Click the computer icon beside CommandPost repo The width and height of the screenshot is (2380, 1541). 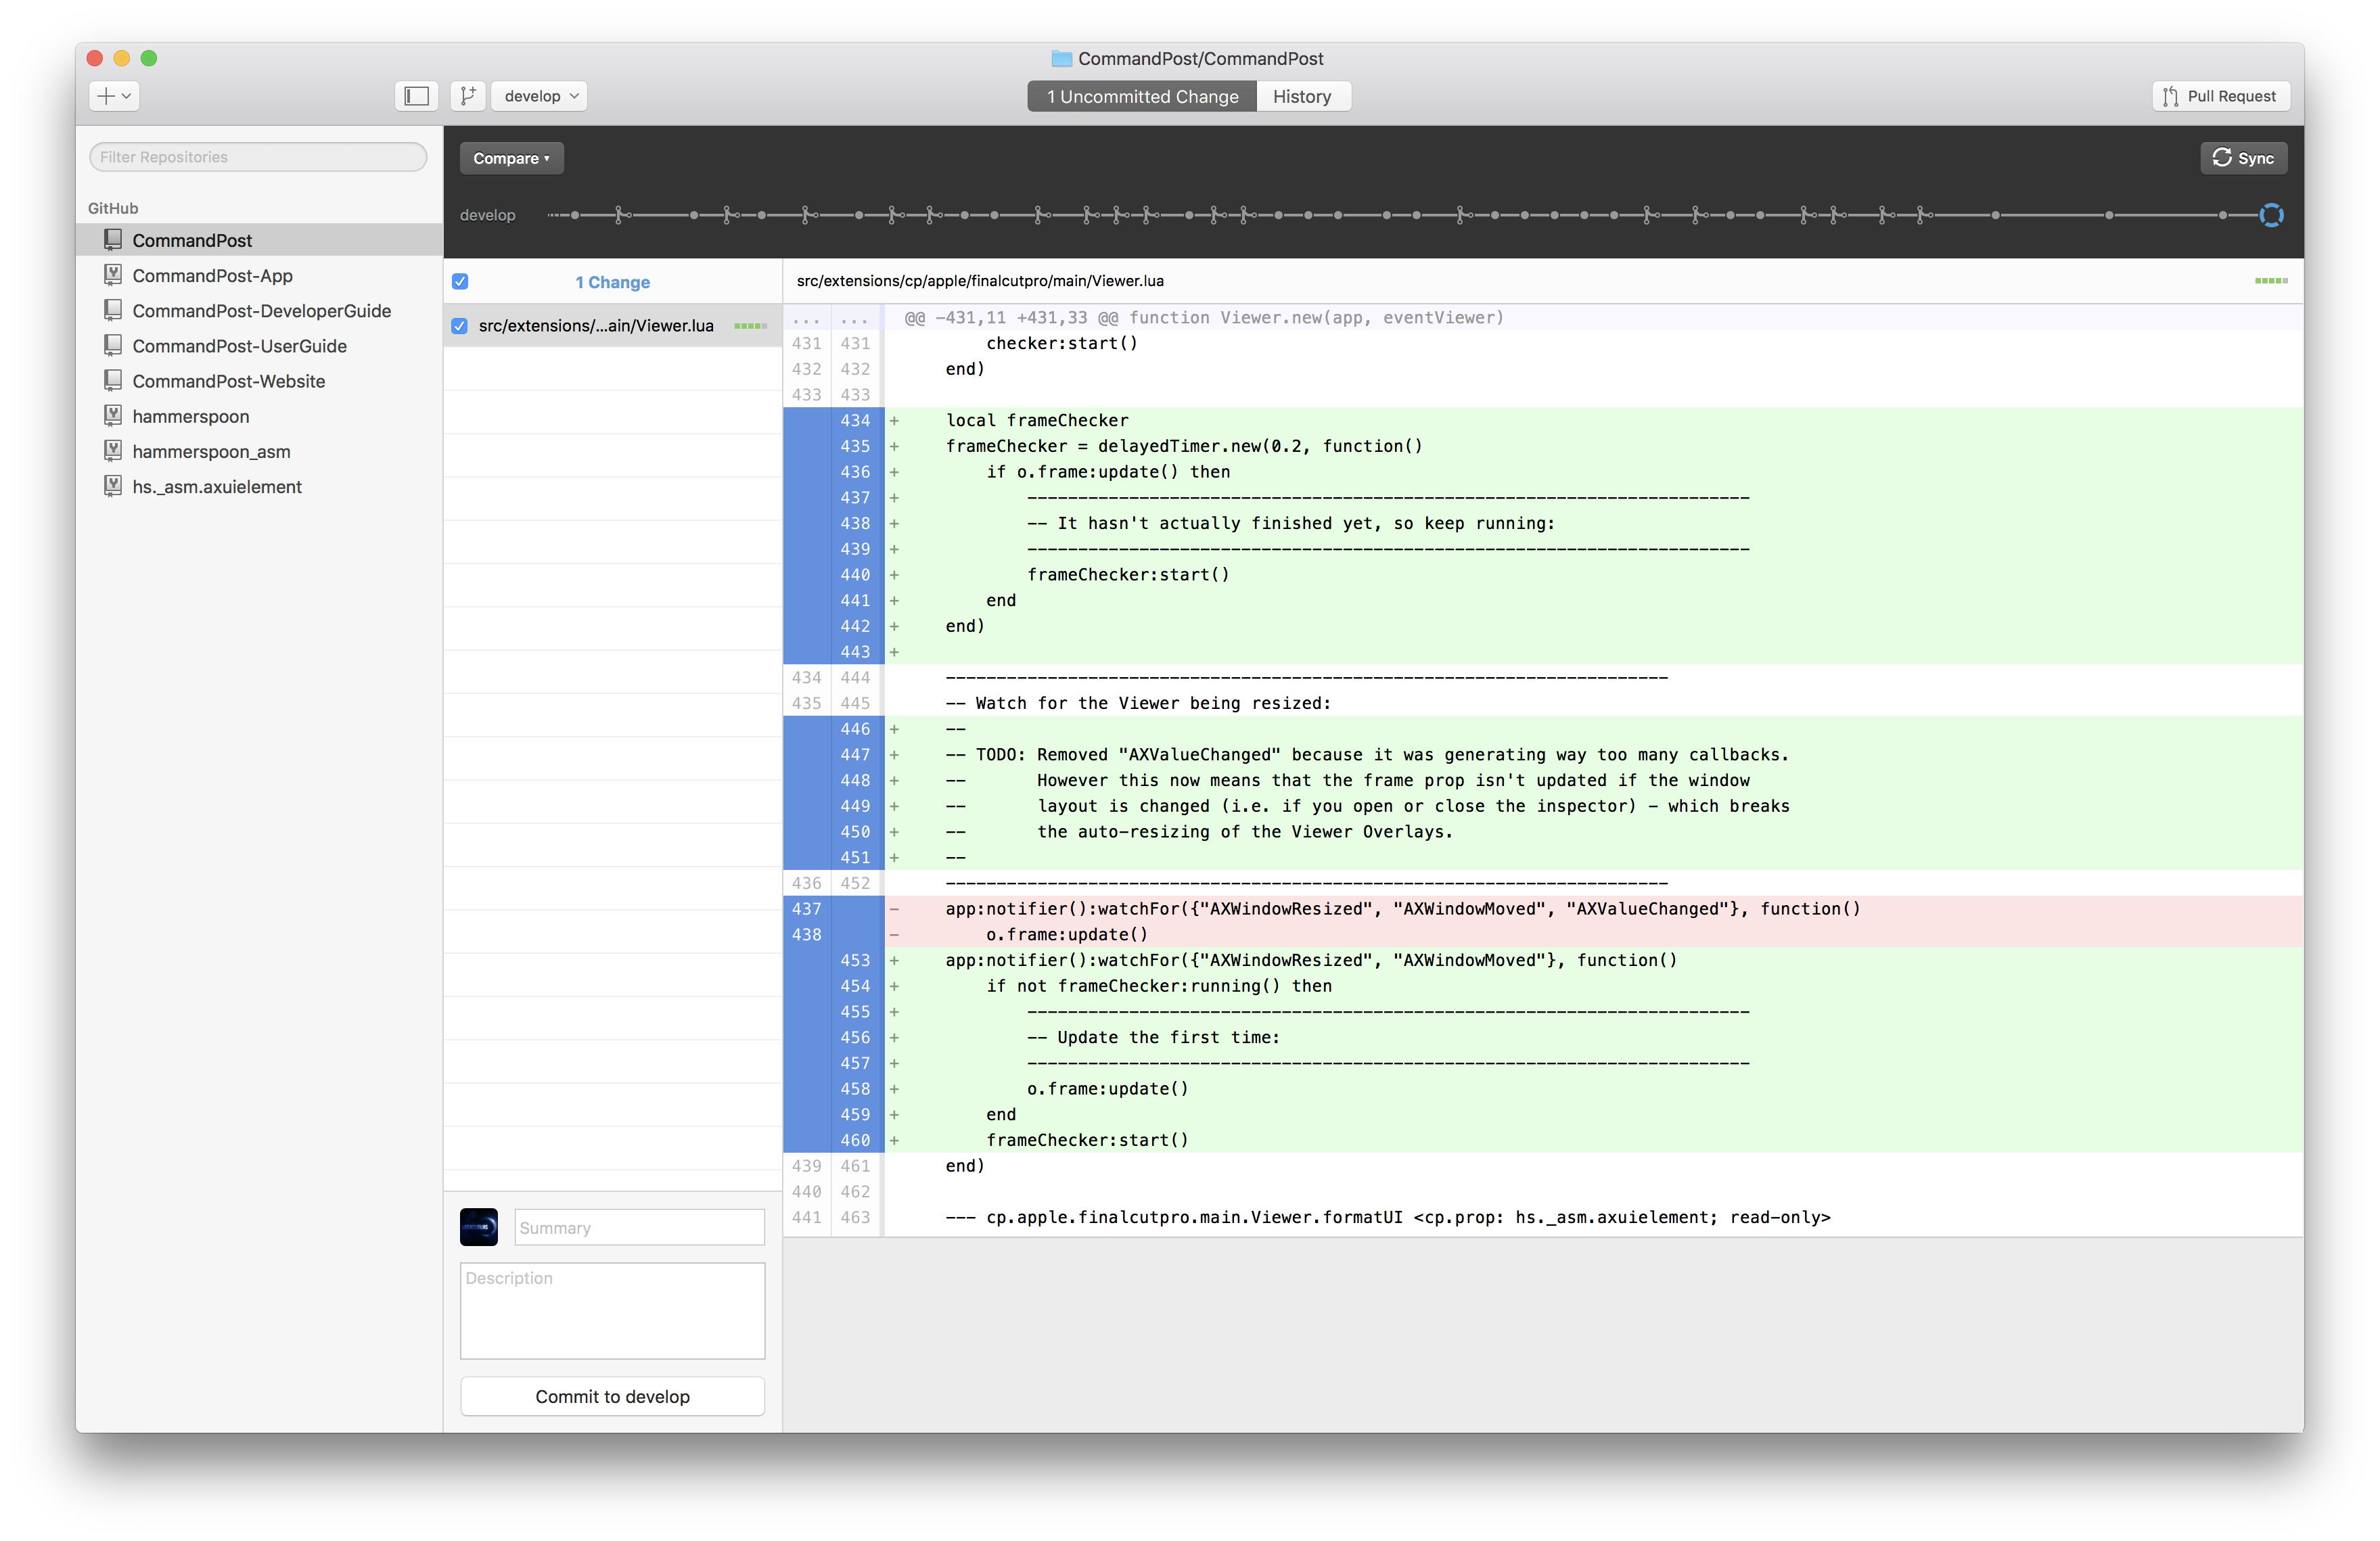pos(112,239)
